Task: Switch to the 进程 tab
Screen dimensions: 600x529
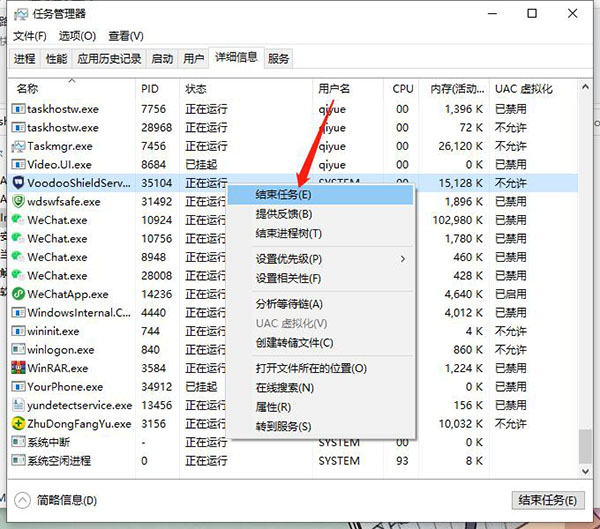Action: tap(24, 59)
